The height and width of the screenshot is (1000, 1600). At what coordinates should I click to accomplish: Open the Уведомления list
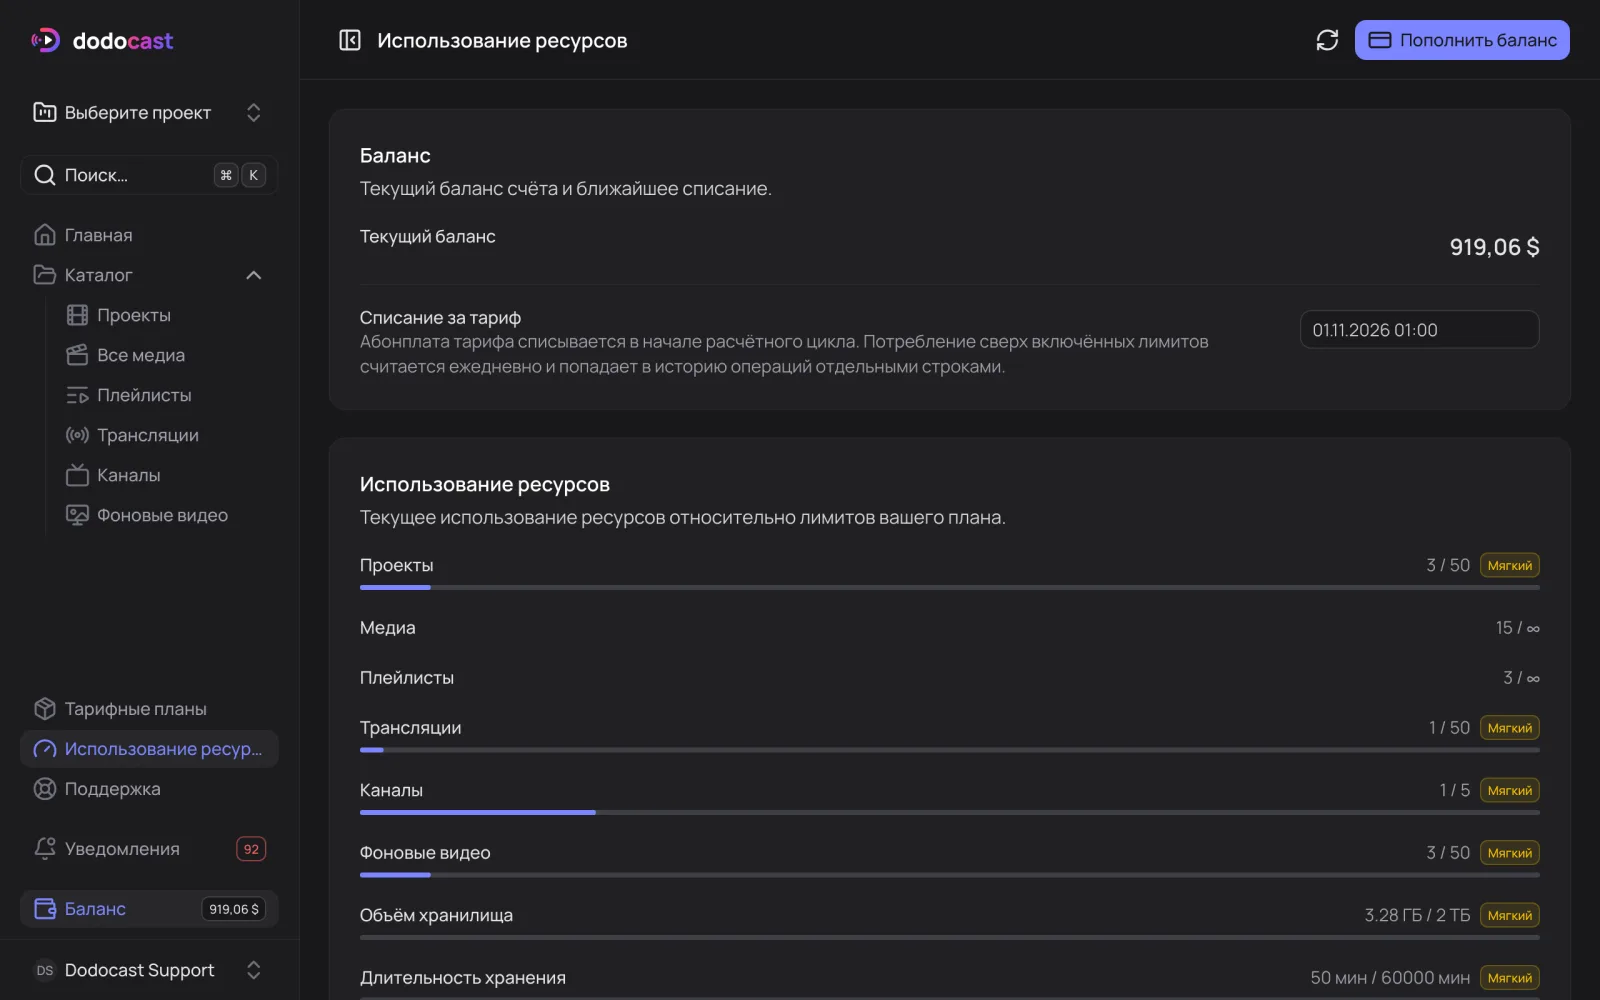coord(149,849)
